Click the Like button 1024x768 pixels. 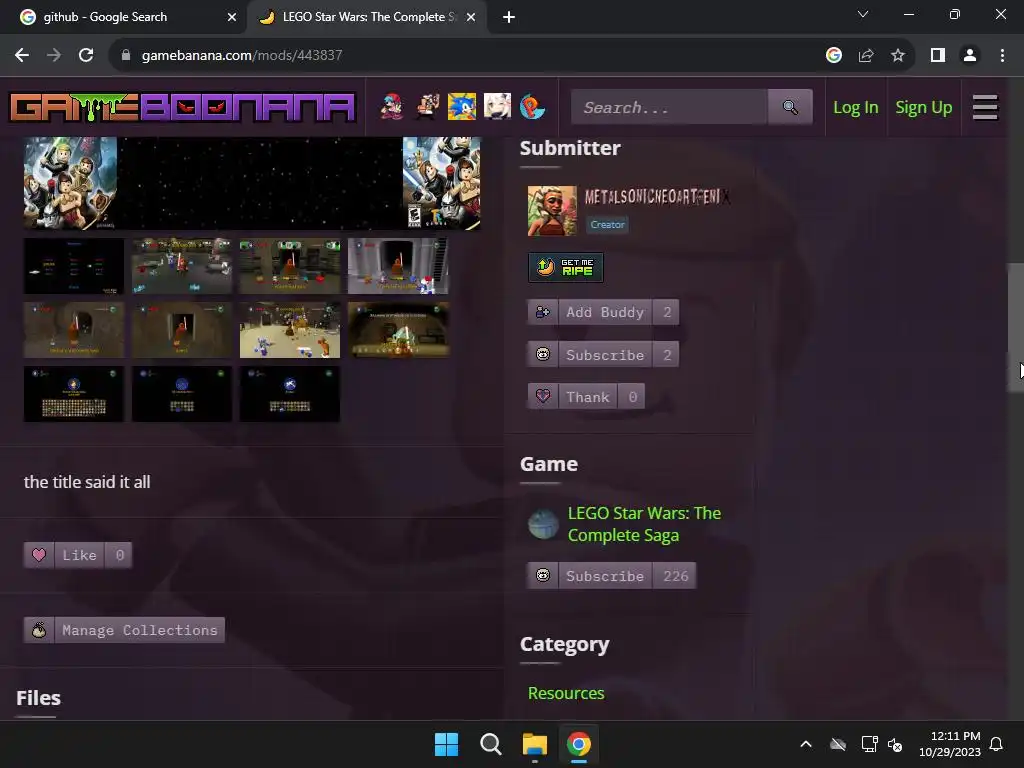(x=78, y=555)
